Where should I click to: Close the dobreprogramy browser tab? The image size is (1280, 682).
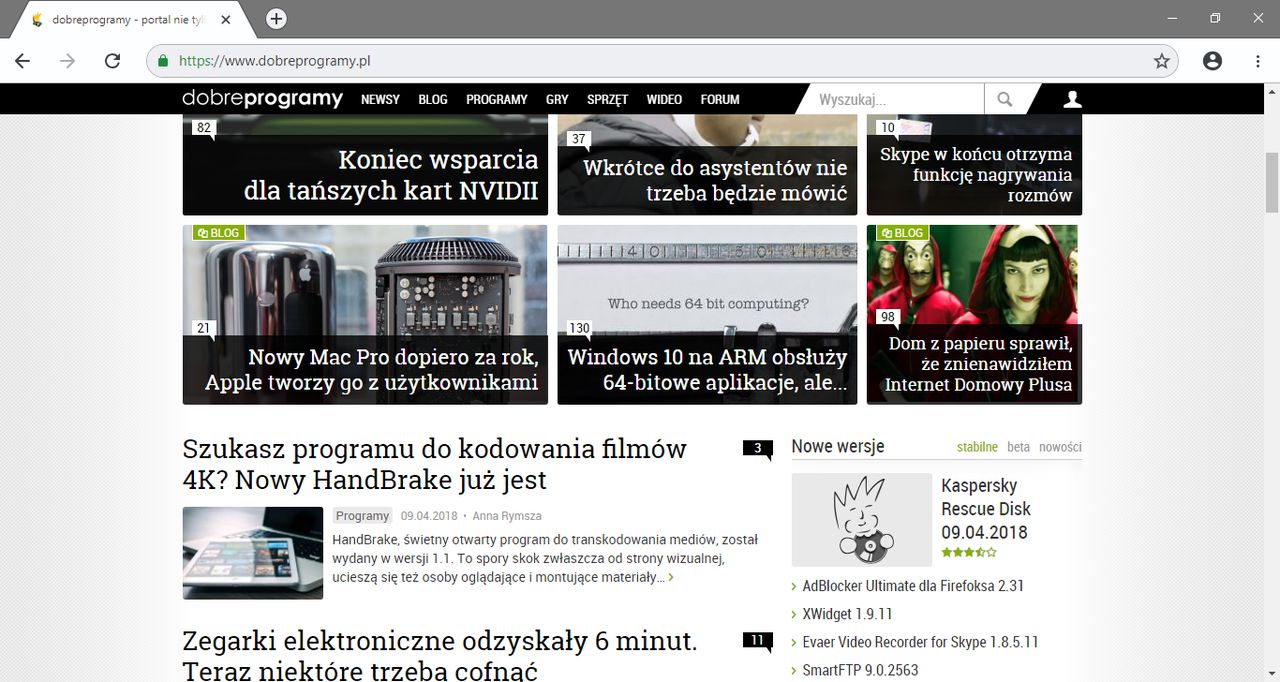pyautogui.click(x=226, y=20)
